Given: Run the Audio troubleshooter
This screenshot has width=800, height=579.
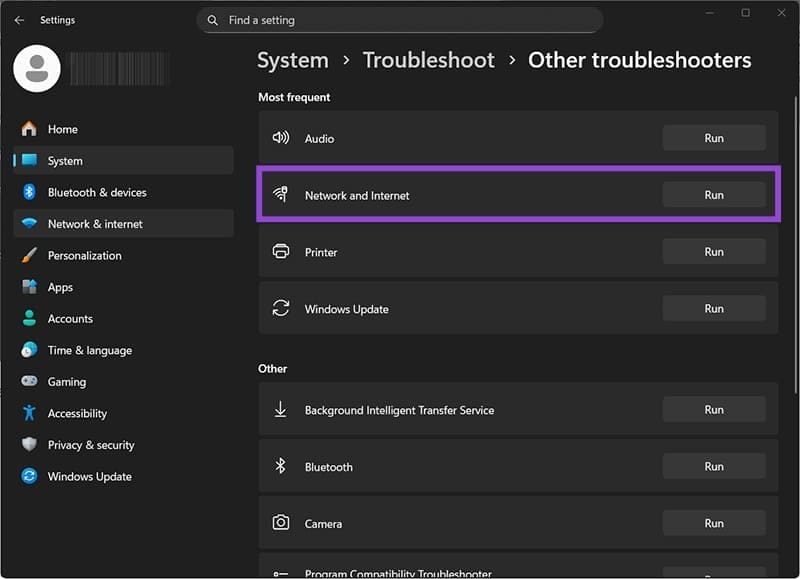Looking at the screenshot, I should [713, 138].
